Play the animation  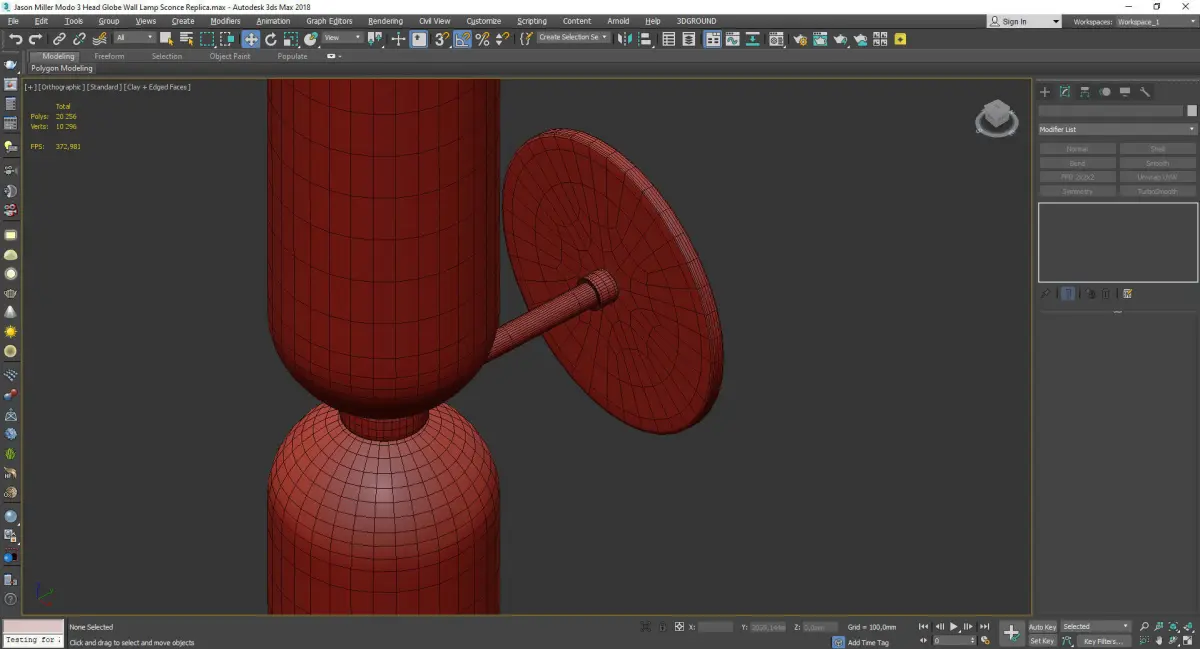click(954, 627)
